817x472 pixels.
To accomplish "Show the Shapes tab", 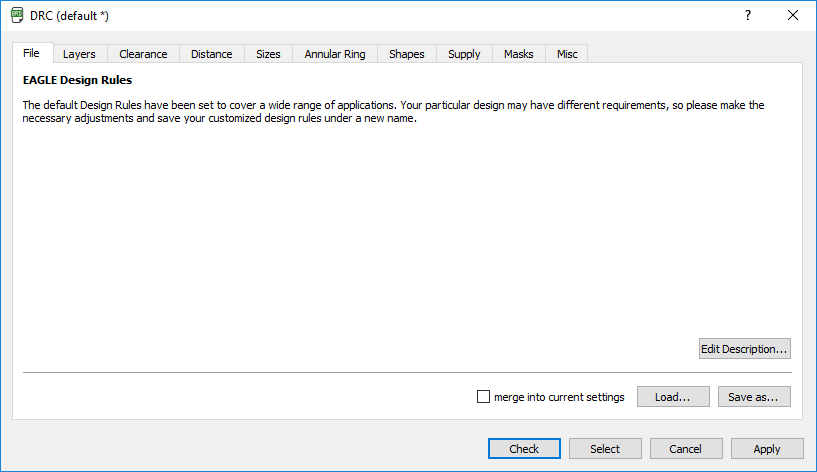I will point(407,54).
